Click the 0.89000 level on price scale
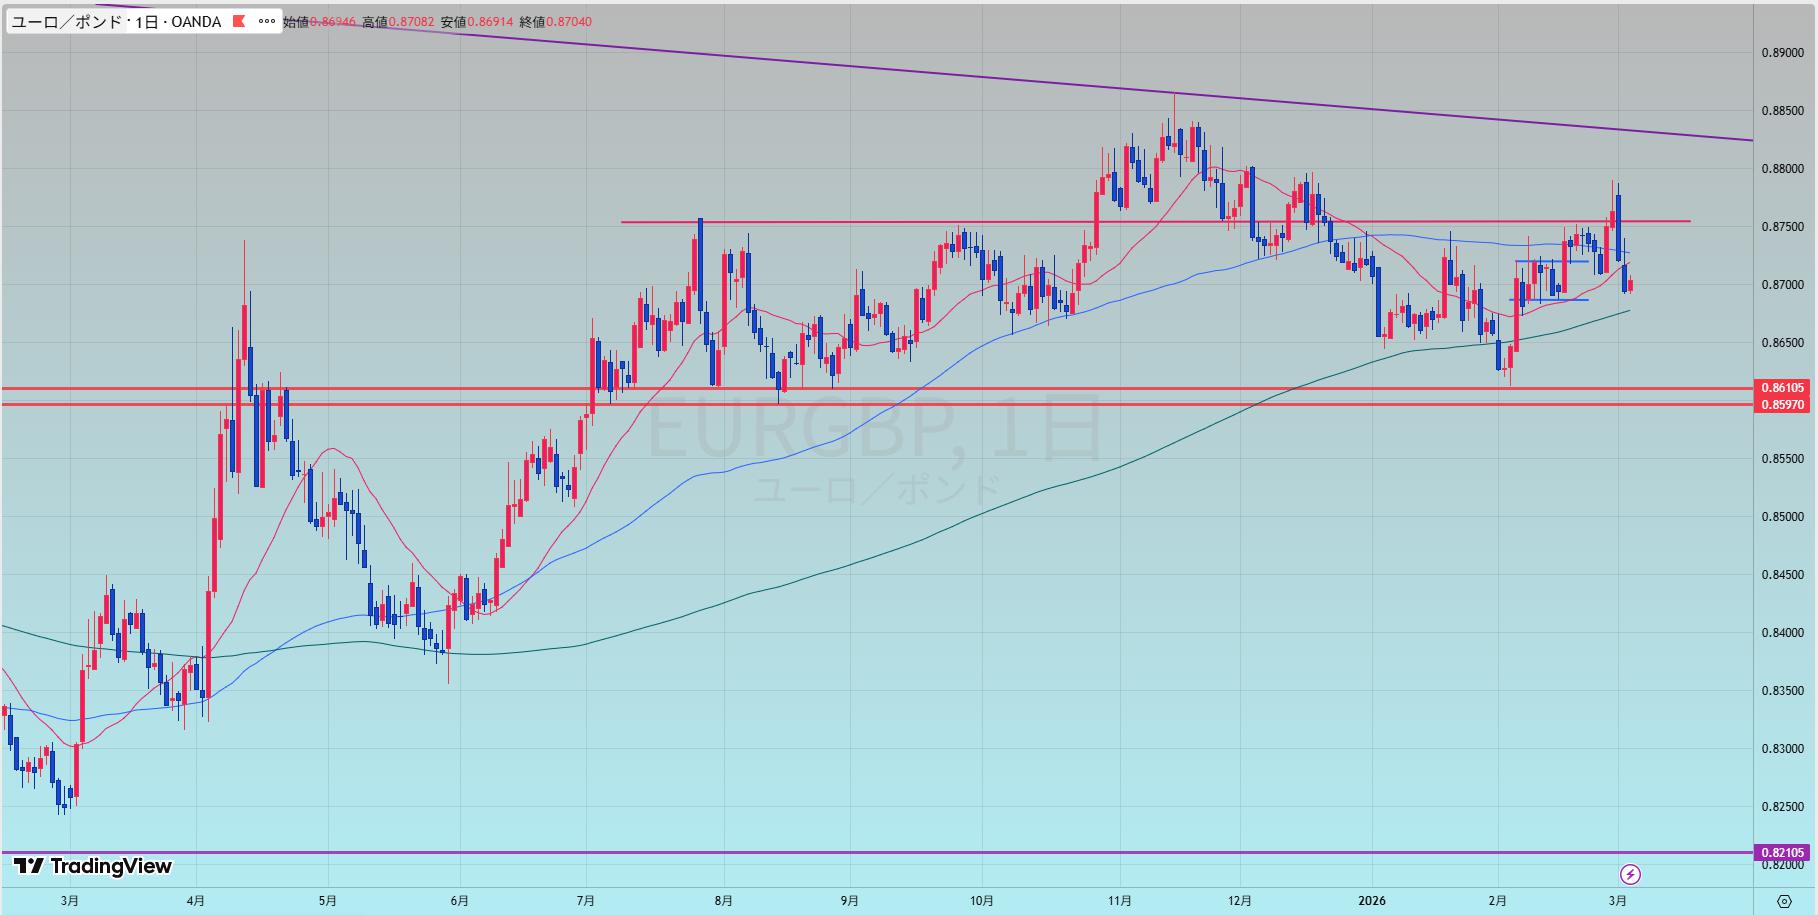The image size is (1818, 915). point(1782,53)
